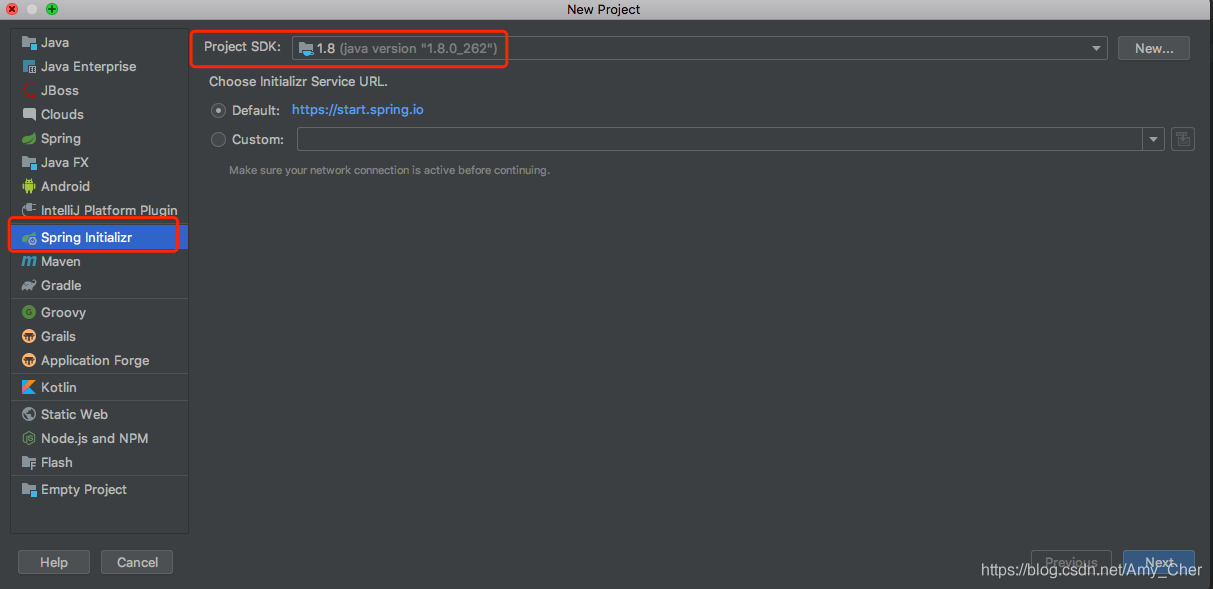Click the Help button
The height and width of the screenshot is (589, 1213).
coord(54,562)
